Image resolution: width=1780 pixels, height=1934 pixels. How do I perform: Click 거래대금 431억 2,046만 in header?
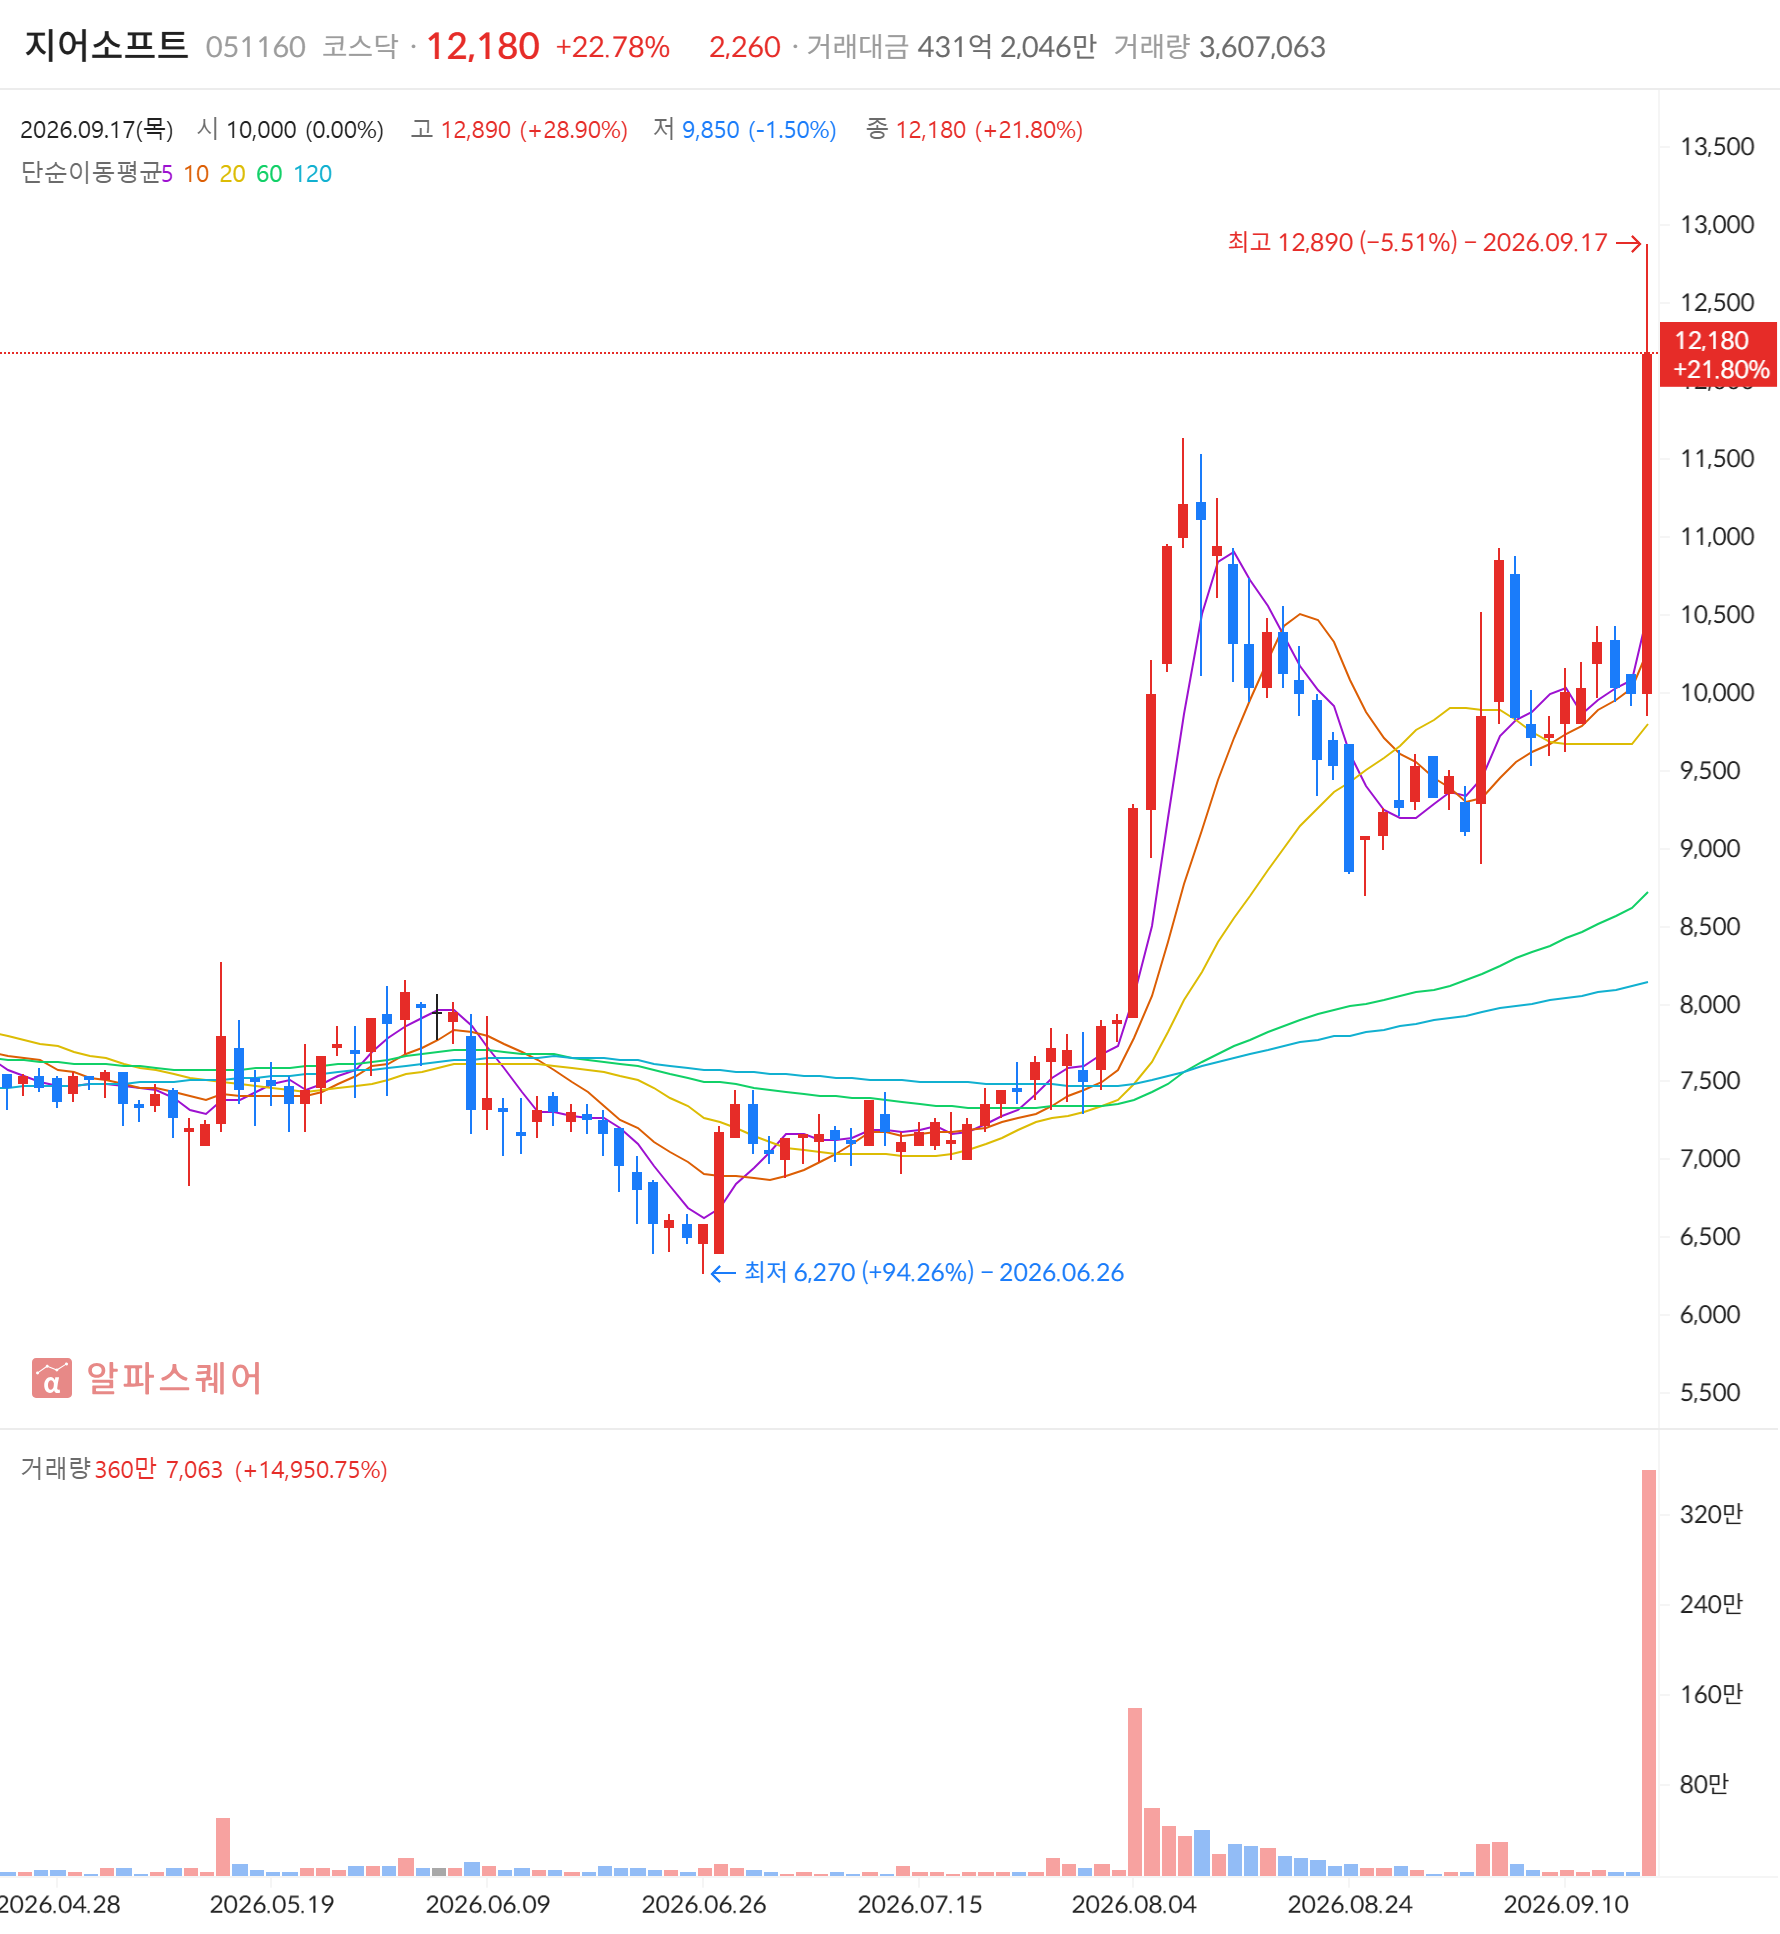pos(951,47)
